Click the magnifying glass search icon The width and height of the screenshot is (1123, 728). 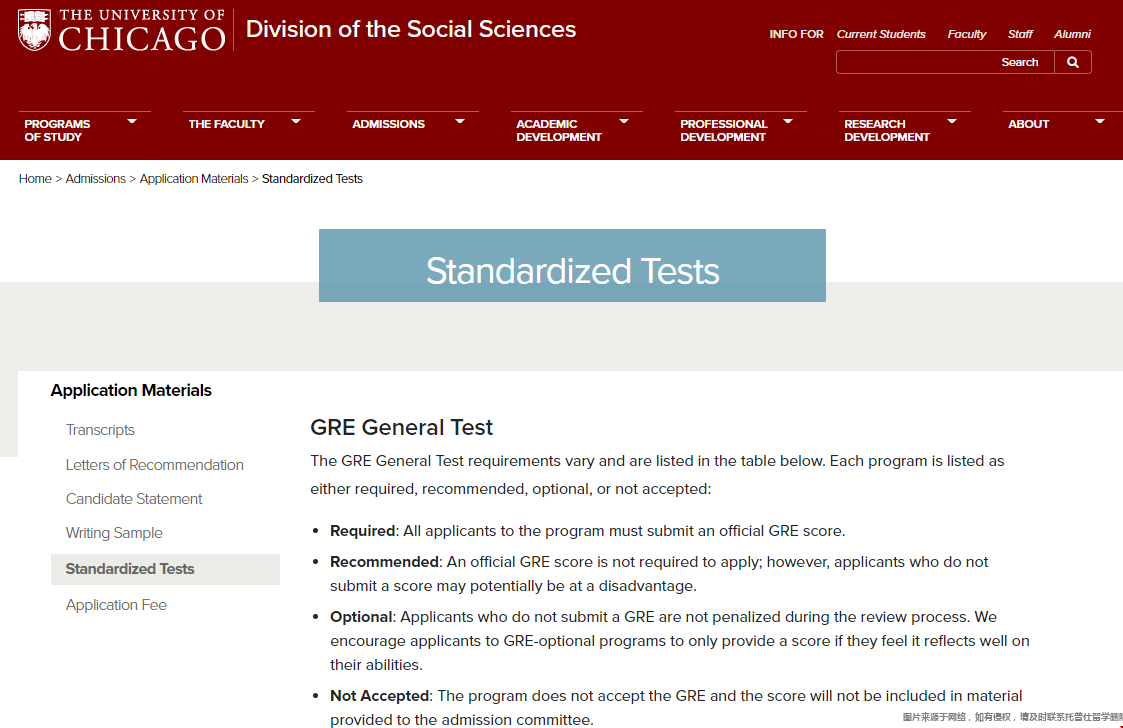tap(1072, 62)
